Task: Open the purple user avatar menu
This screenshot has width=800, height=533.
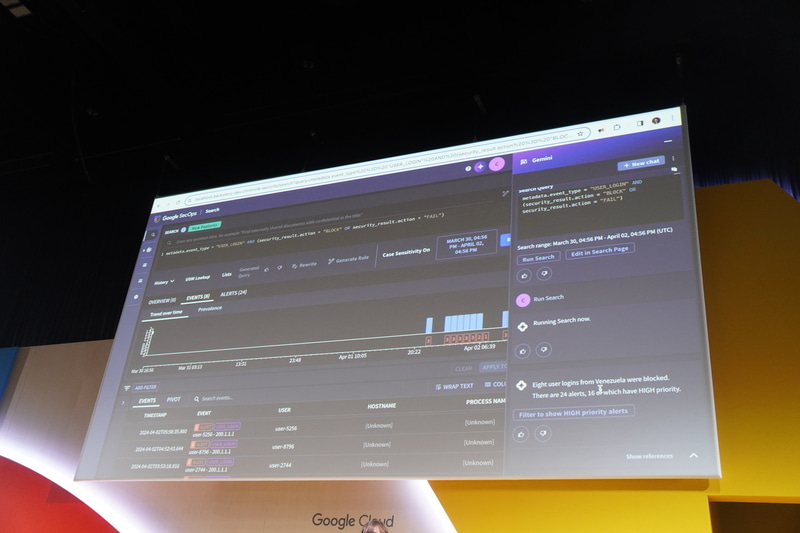Action: (x=497, y=164)
